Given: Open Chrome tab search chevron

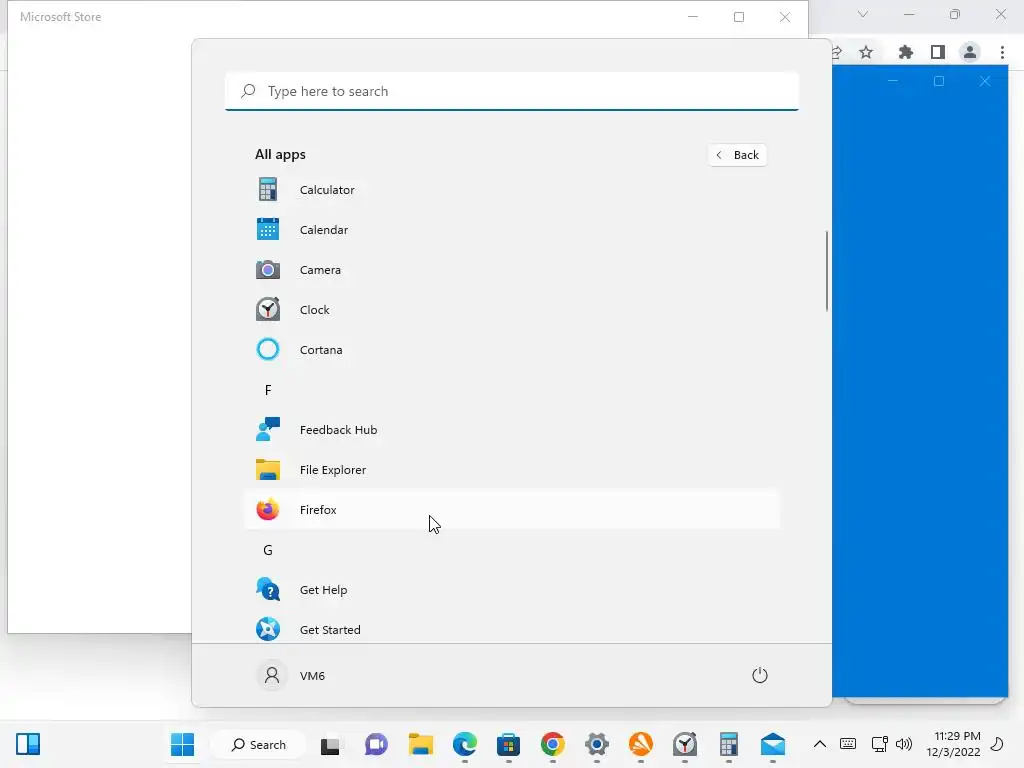Looking at the screenshot, I should click(863, 14).
